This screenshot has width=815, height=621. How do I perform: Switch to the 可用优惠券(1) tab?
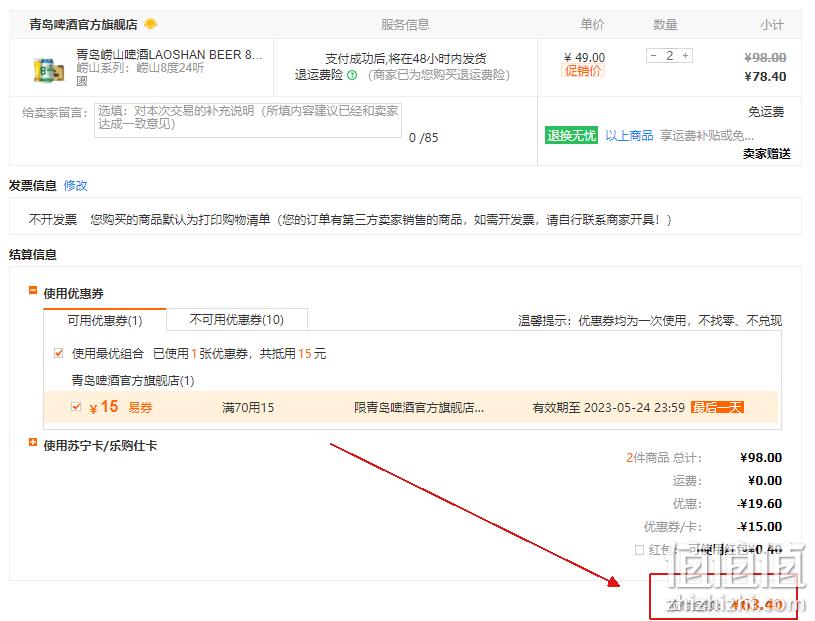105,320
